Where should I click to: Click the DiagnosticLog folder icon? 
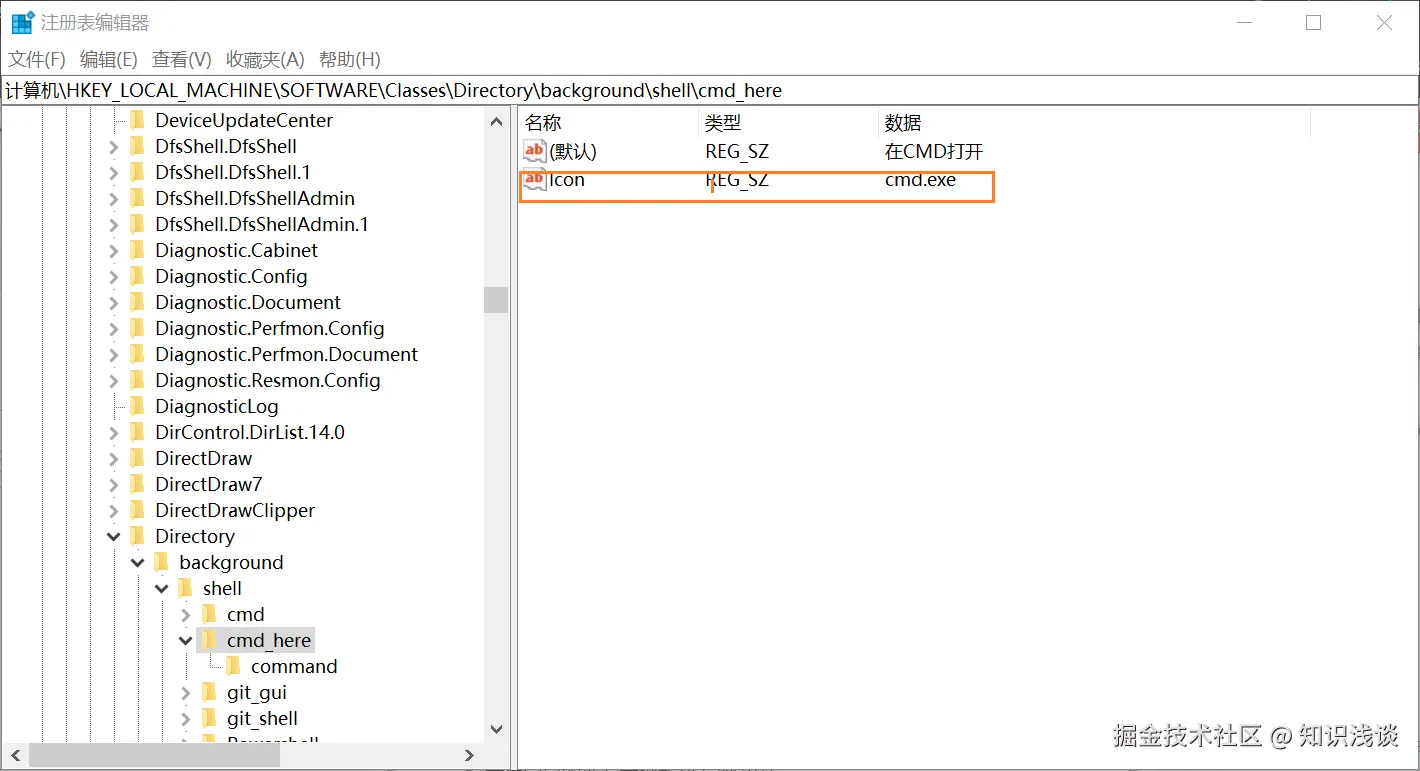click(x=138, y=406)
